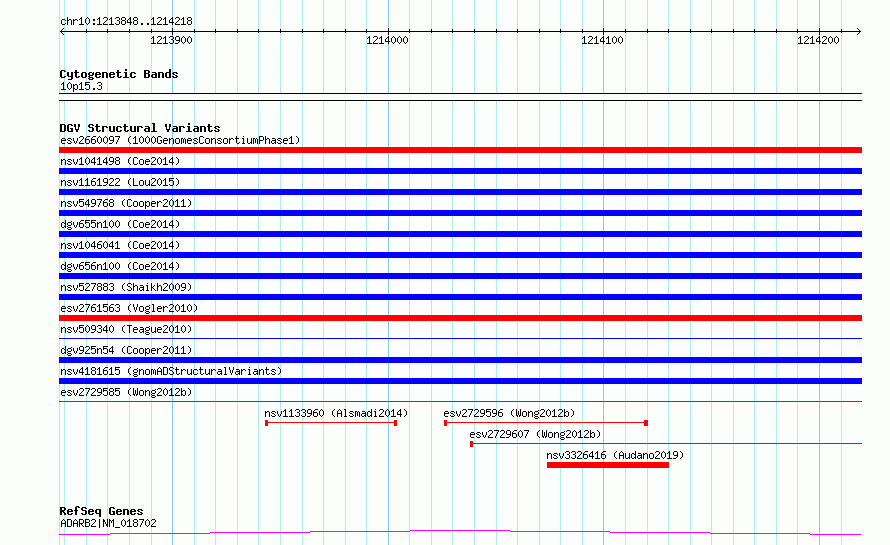The height and width of the screenshot is (545, 890).
Task: Click the 10p15.3 cytogenetic band bar
Action: coord(460,97)
